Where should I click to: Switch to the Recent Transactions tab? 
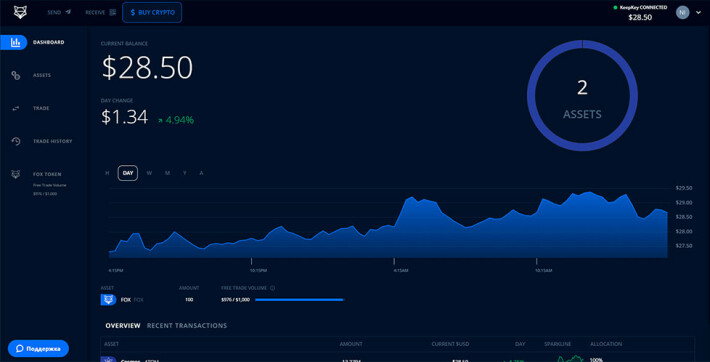click(187, 326)
